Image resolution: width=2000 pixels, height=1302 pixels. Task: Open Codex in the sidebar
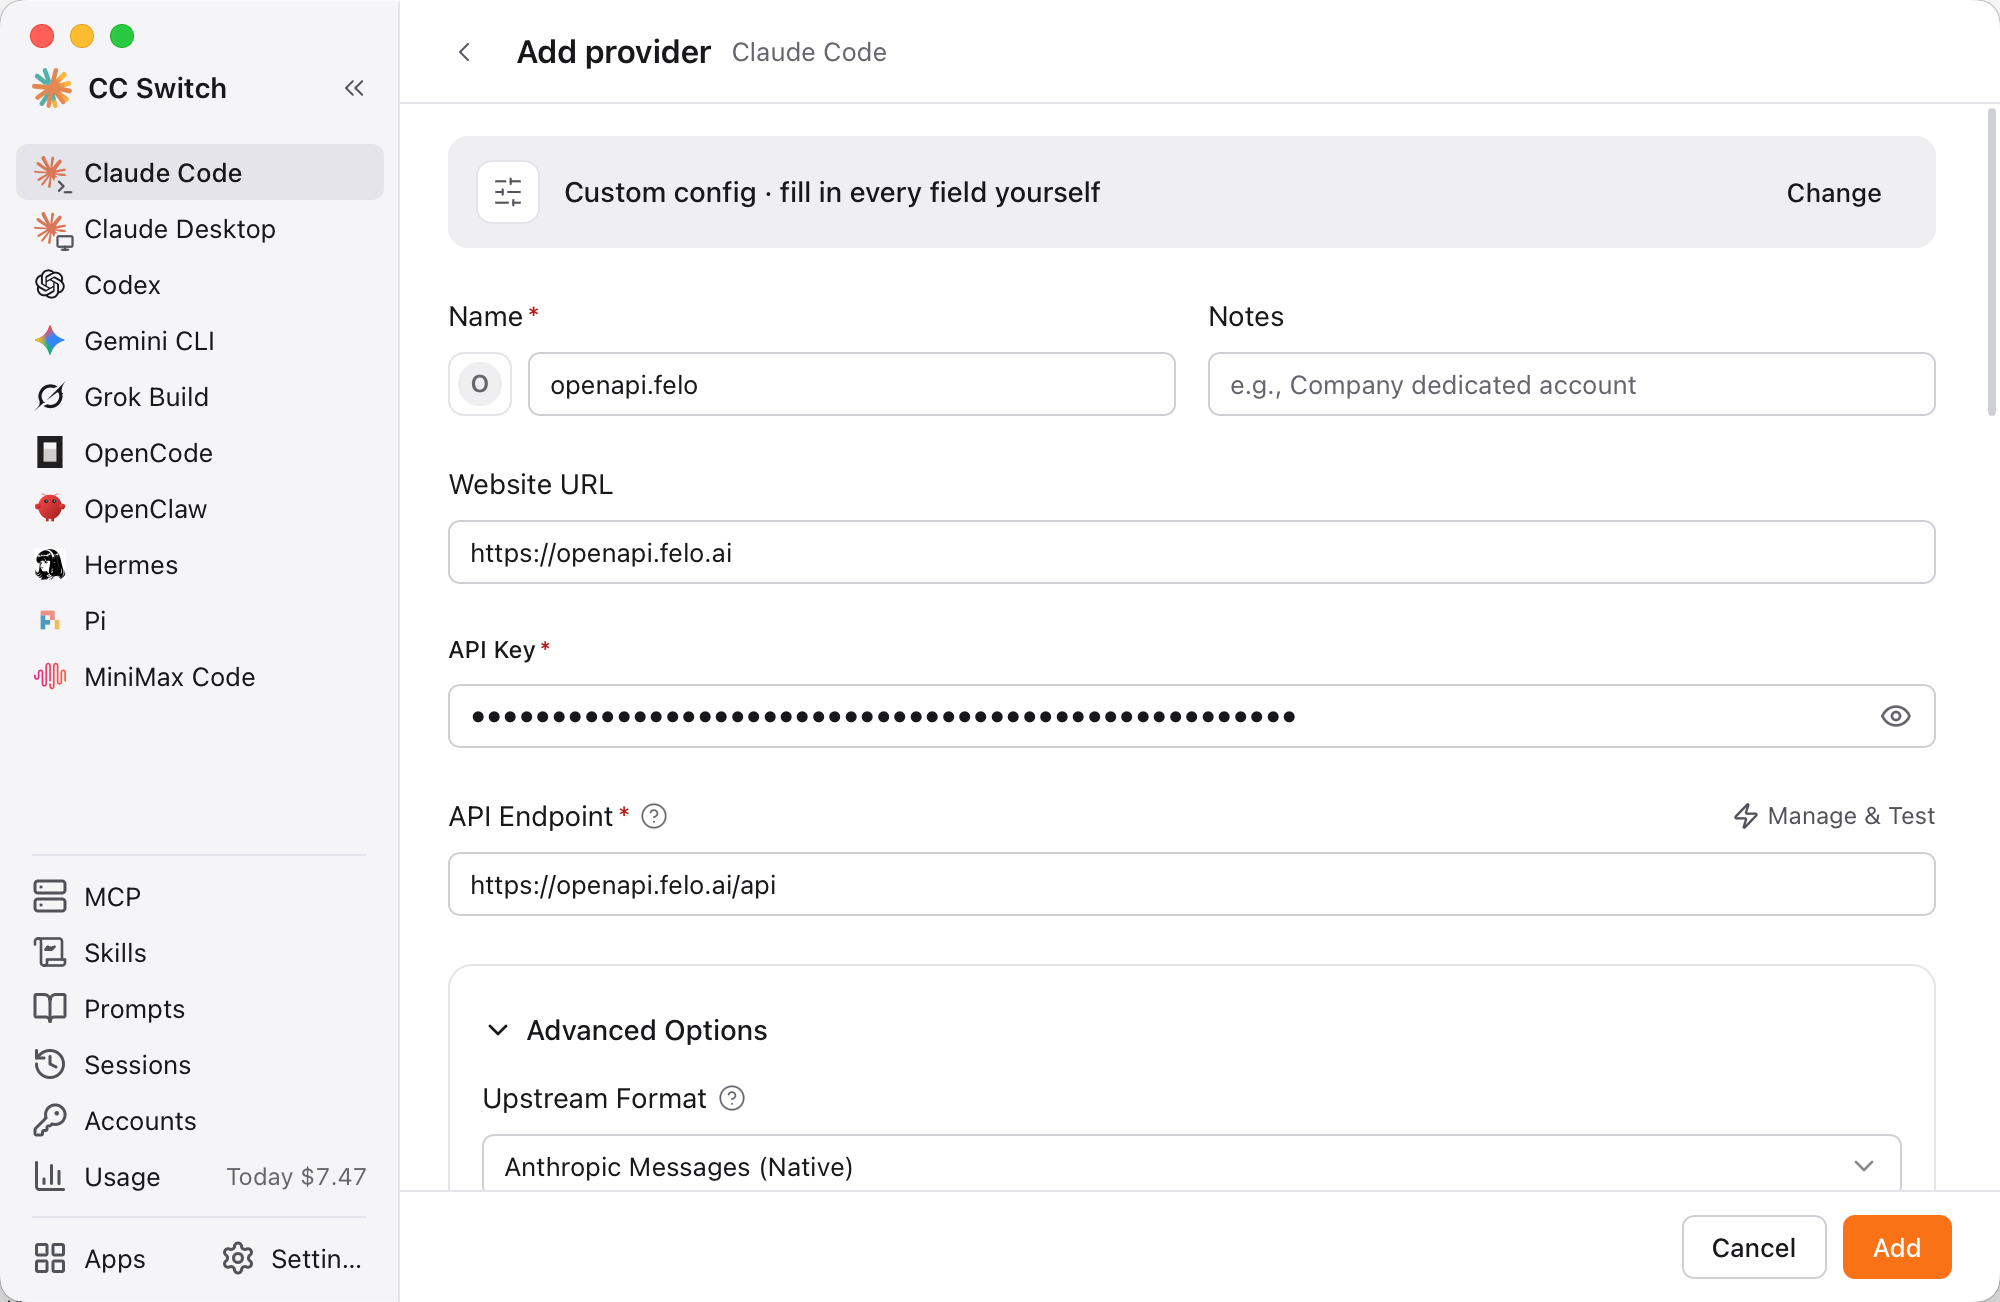(x=200, y=285)
